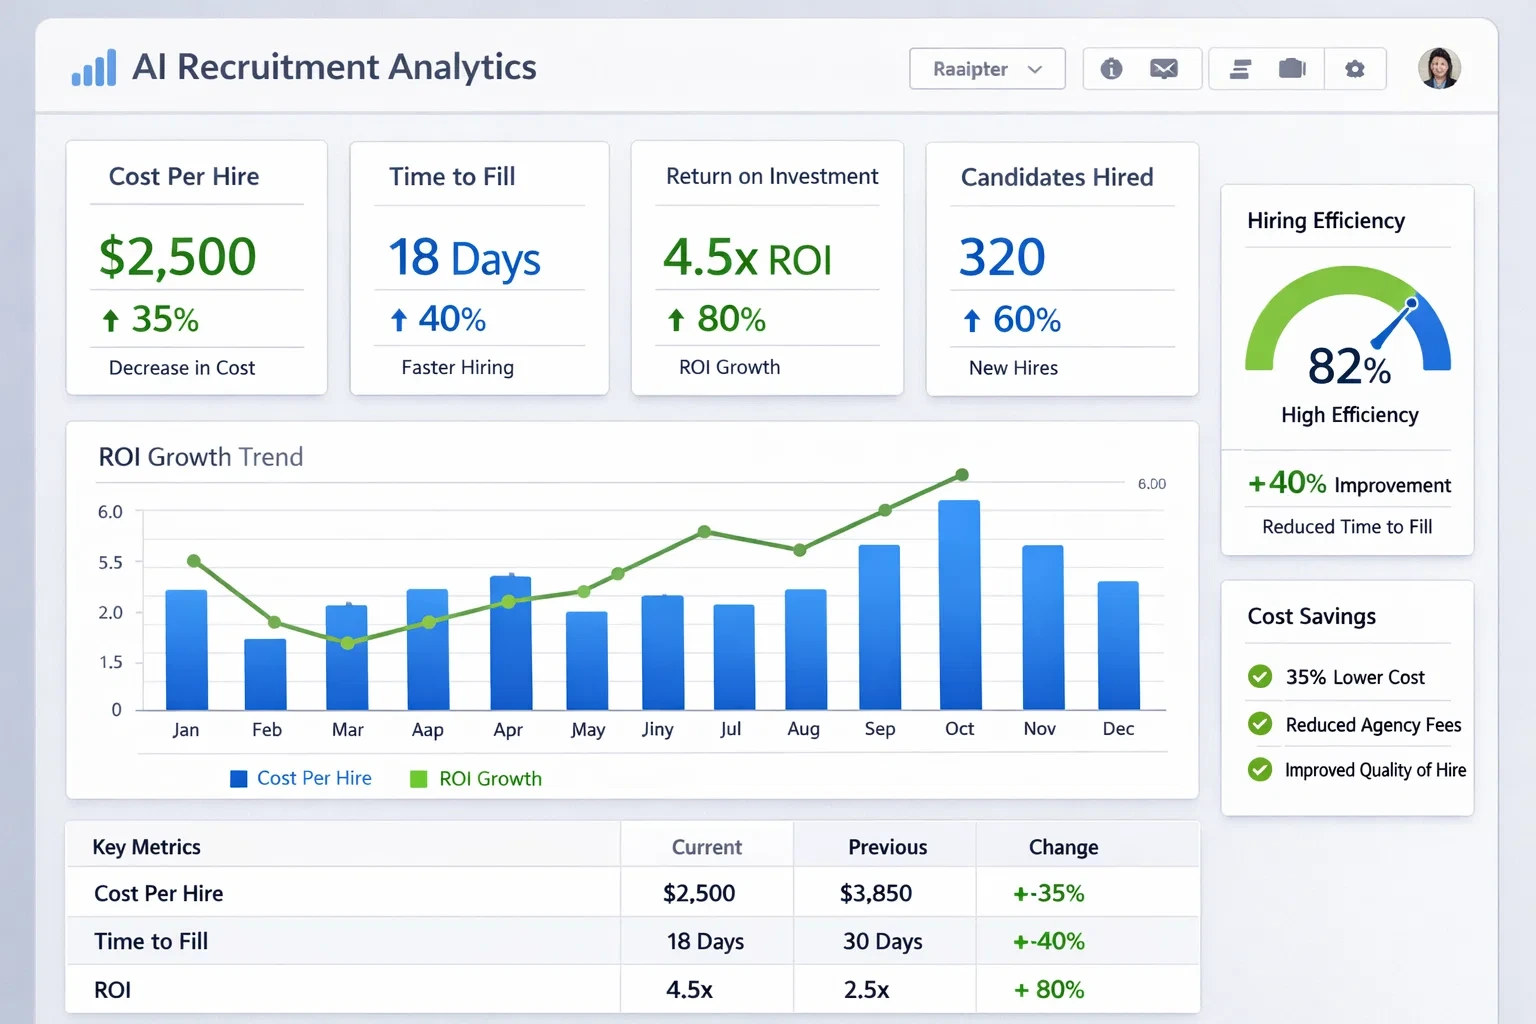Click the Reduced Time to Fill label
Image resolution: width=1536 pixels, height=1024 pixels.
point(1347,527)
